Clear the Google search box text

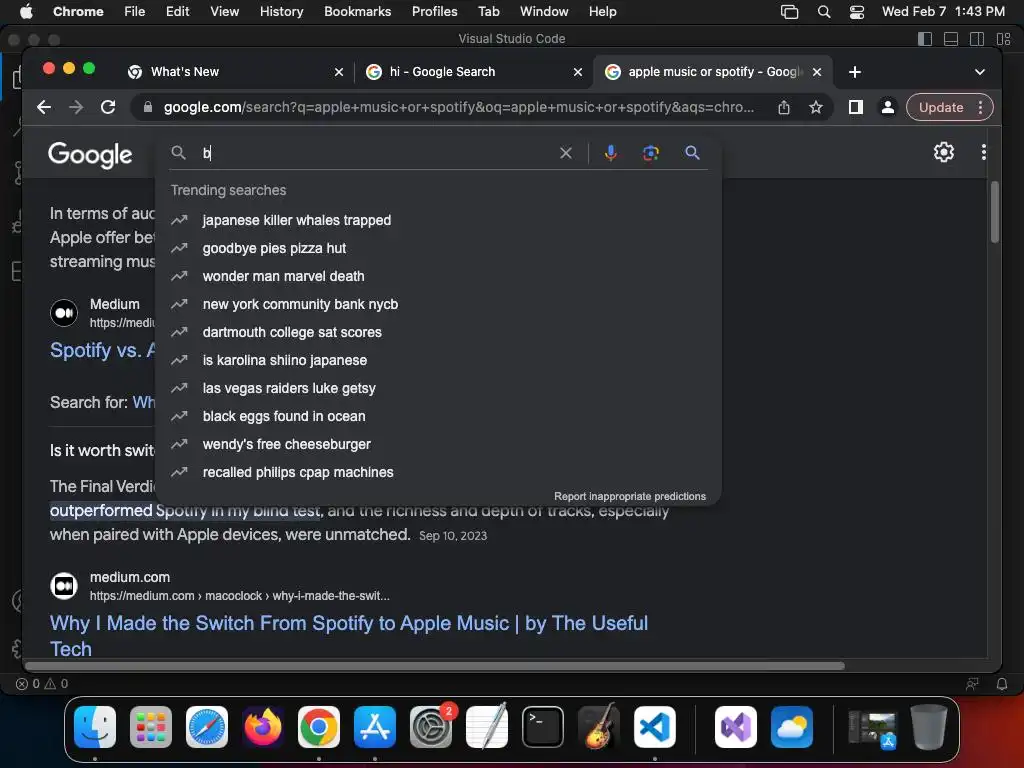point(566,153)
